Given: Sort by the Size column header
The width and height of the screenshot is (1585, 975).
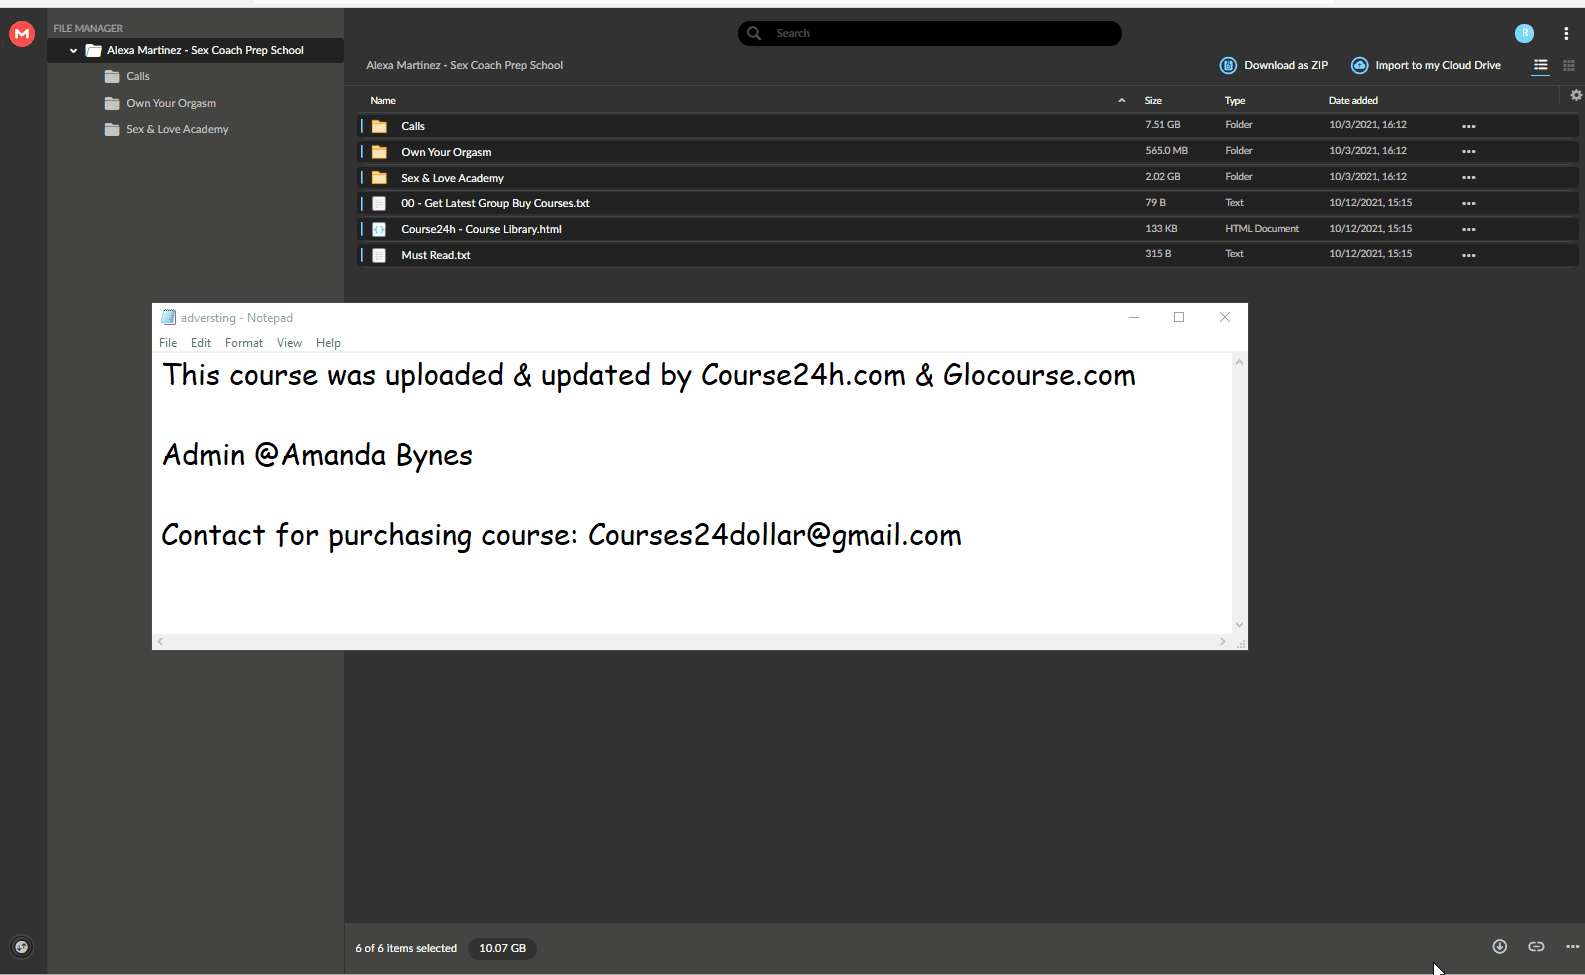Looking at the screenshot, I should [1153, 100].
